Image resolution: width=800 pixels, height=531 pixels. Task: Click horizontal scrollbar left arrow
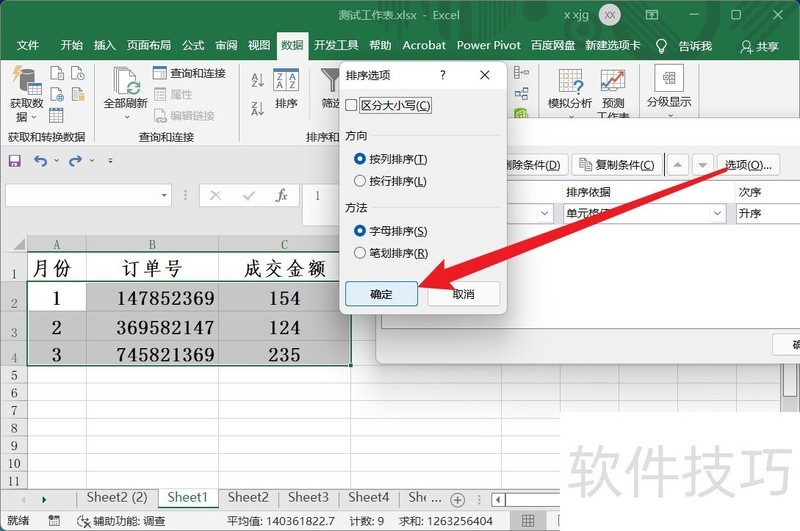tap(498, 500)
